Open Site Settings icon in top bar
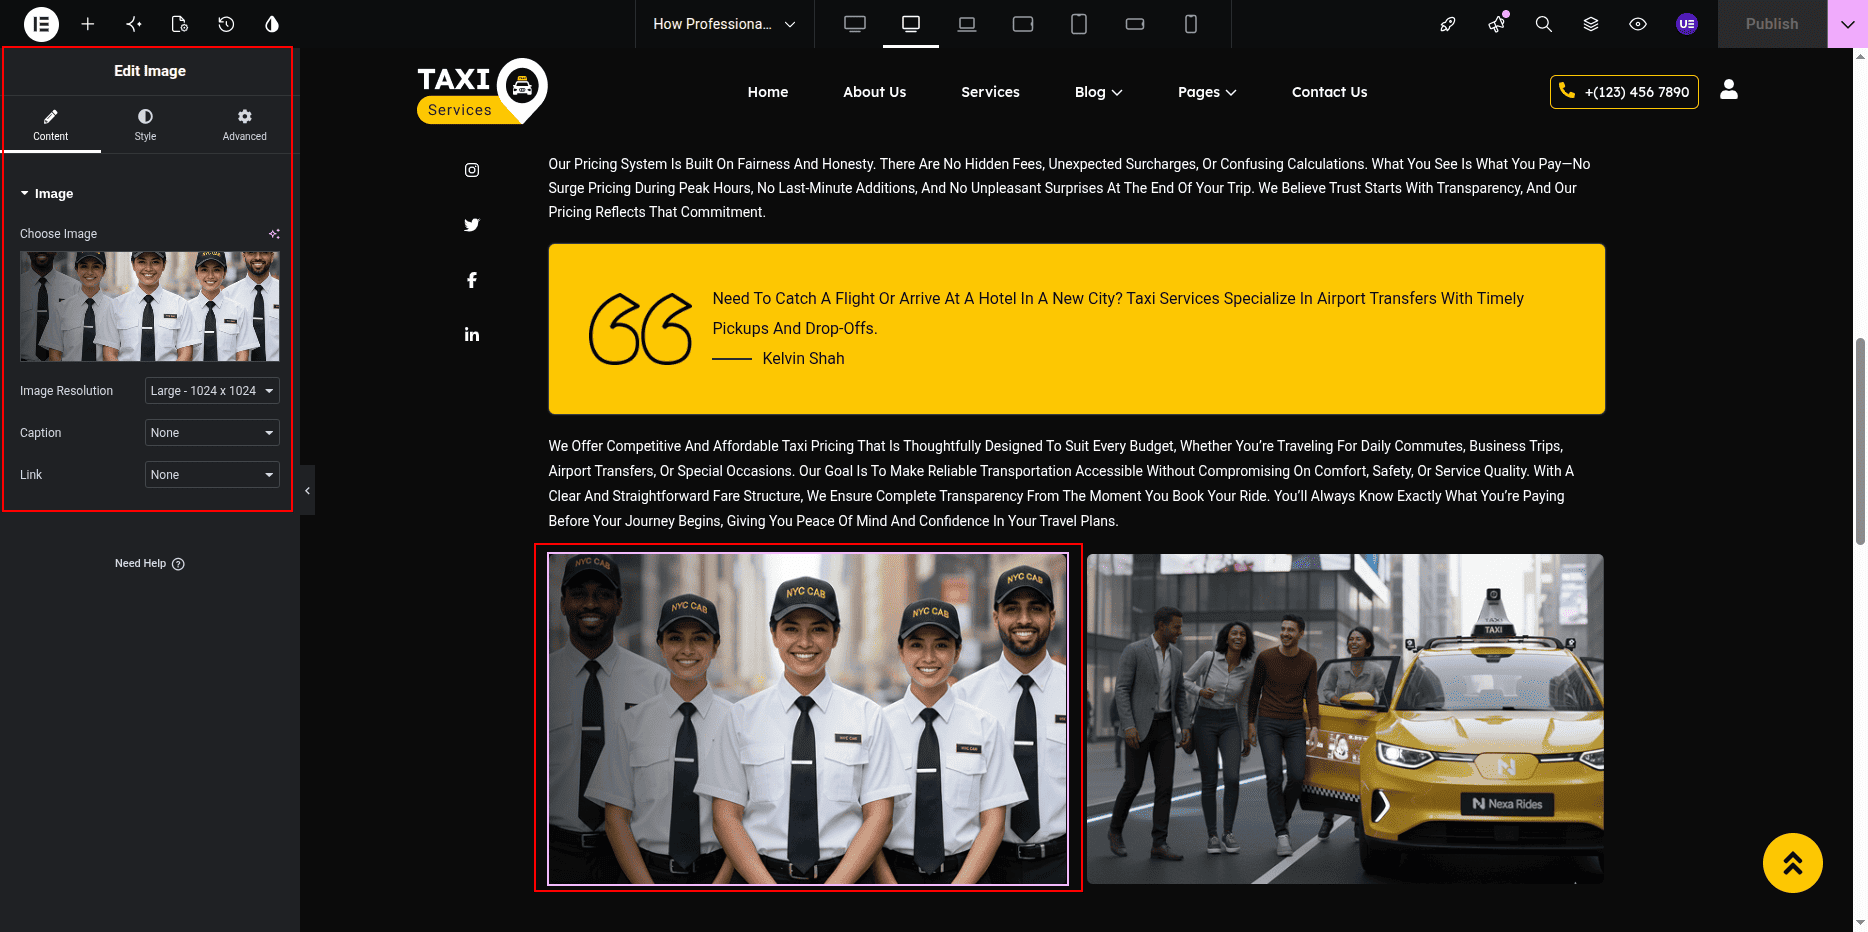 coord(134,24)
